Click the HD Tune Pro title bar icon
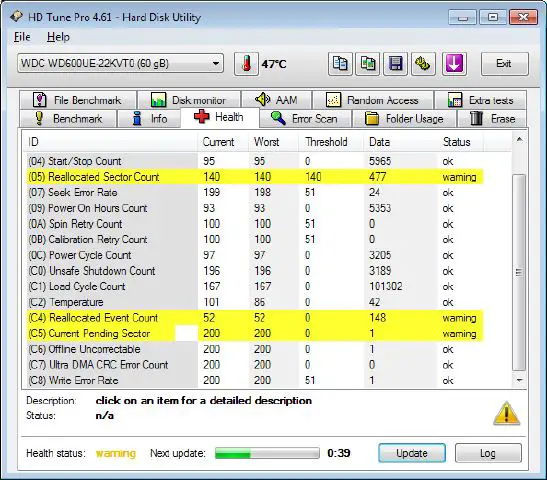547x480 pixels. tap(16, 16)
